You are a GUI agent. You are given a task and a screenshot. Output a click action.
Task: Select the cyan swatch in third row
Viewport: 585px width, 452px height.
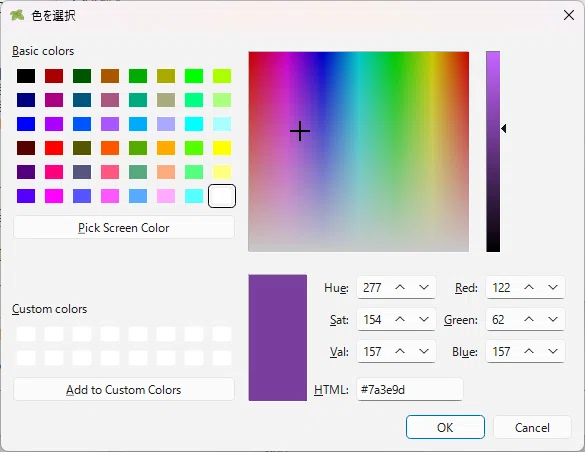(194, 124)
